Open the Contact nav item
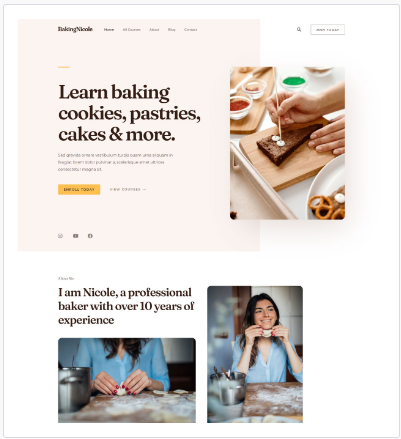This screenshot has height=439, width=401. click(191, 30)
